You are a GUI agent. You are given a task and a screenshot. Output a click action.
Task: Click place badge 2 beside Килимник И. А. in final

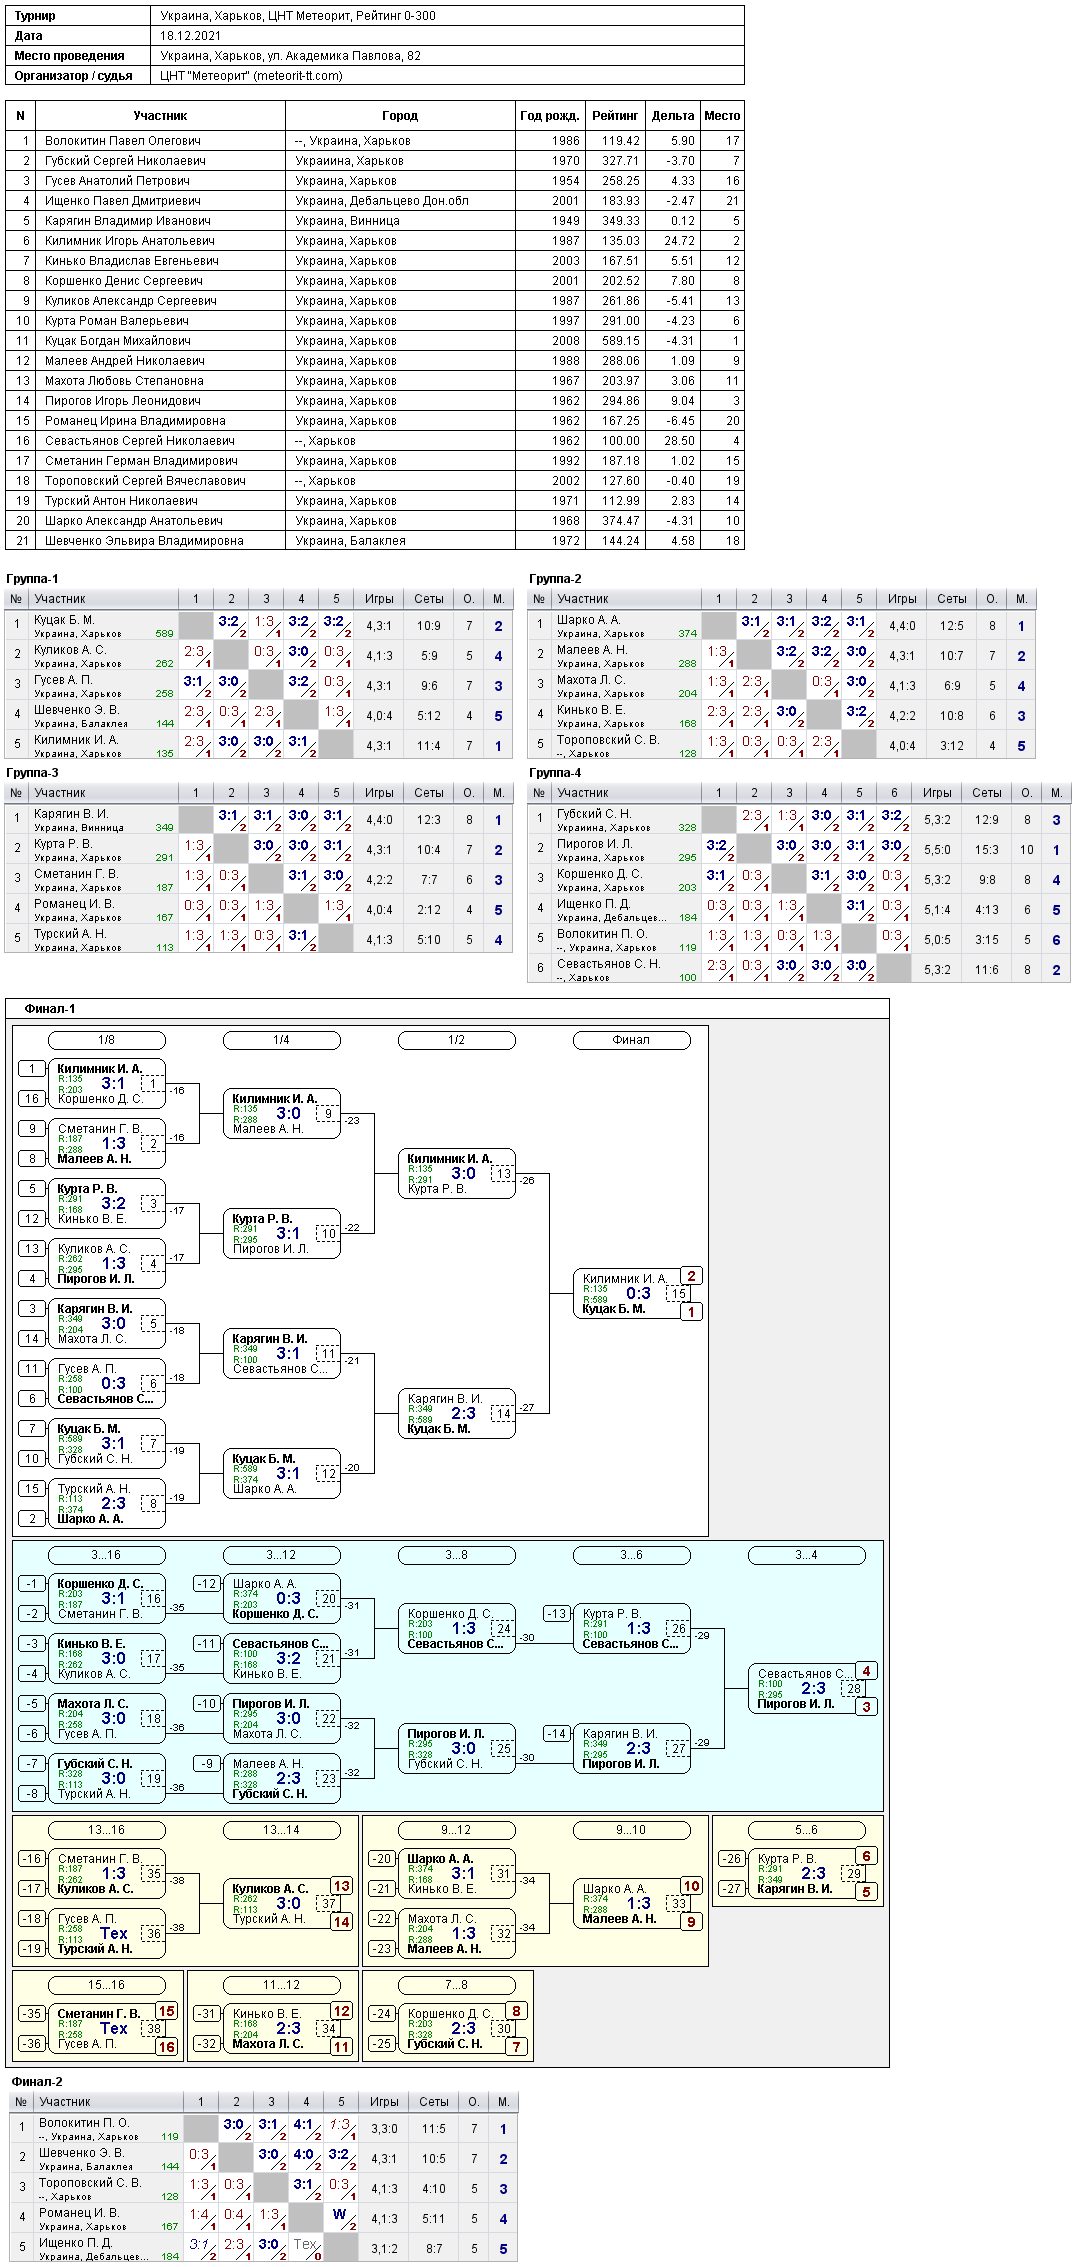[691, 1276]
